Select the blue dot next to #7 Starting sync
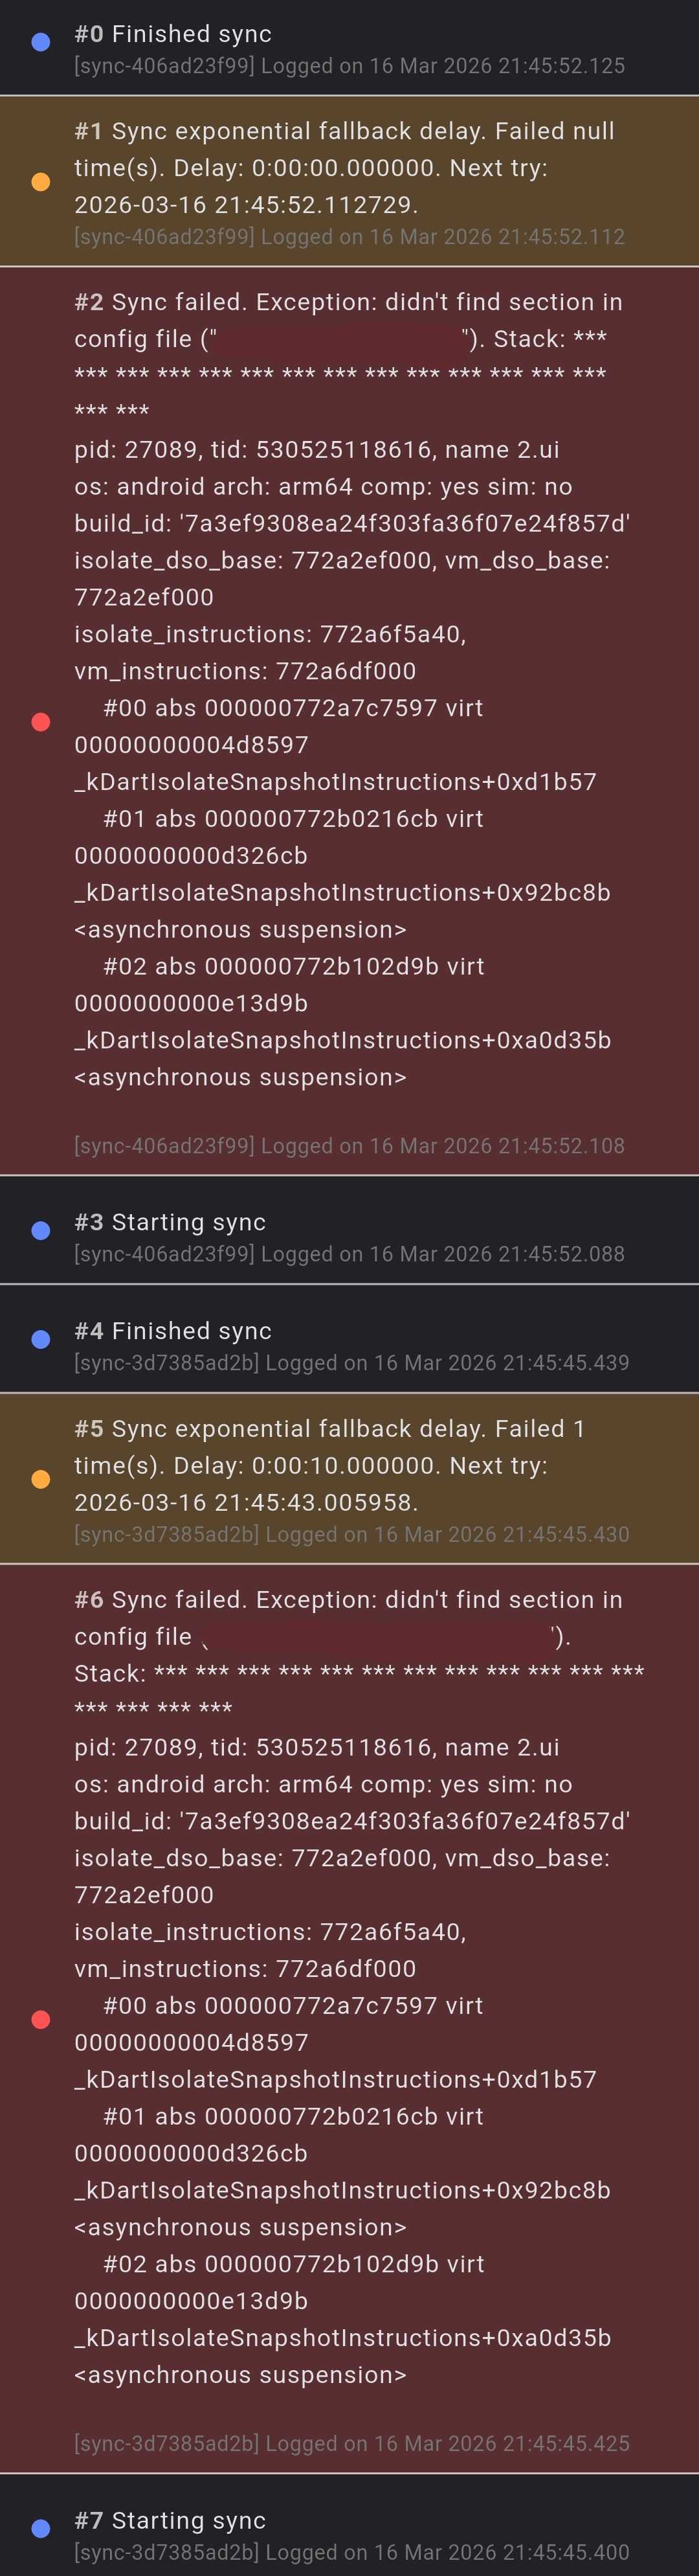699x2576 pixels. (x=41, y=2529)
